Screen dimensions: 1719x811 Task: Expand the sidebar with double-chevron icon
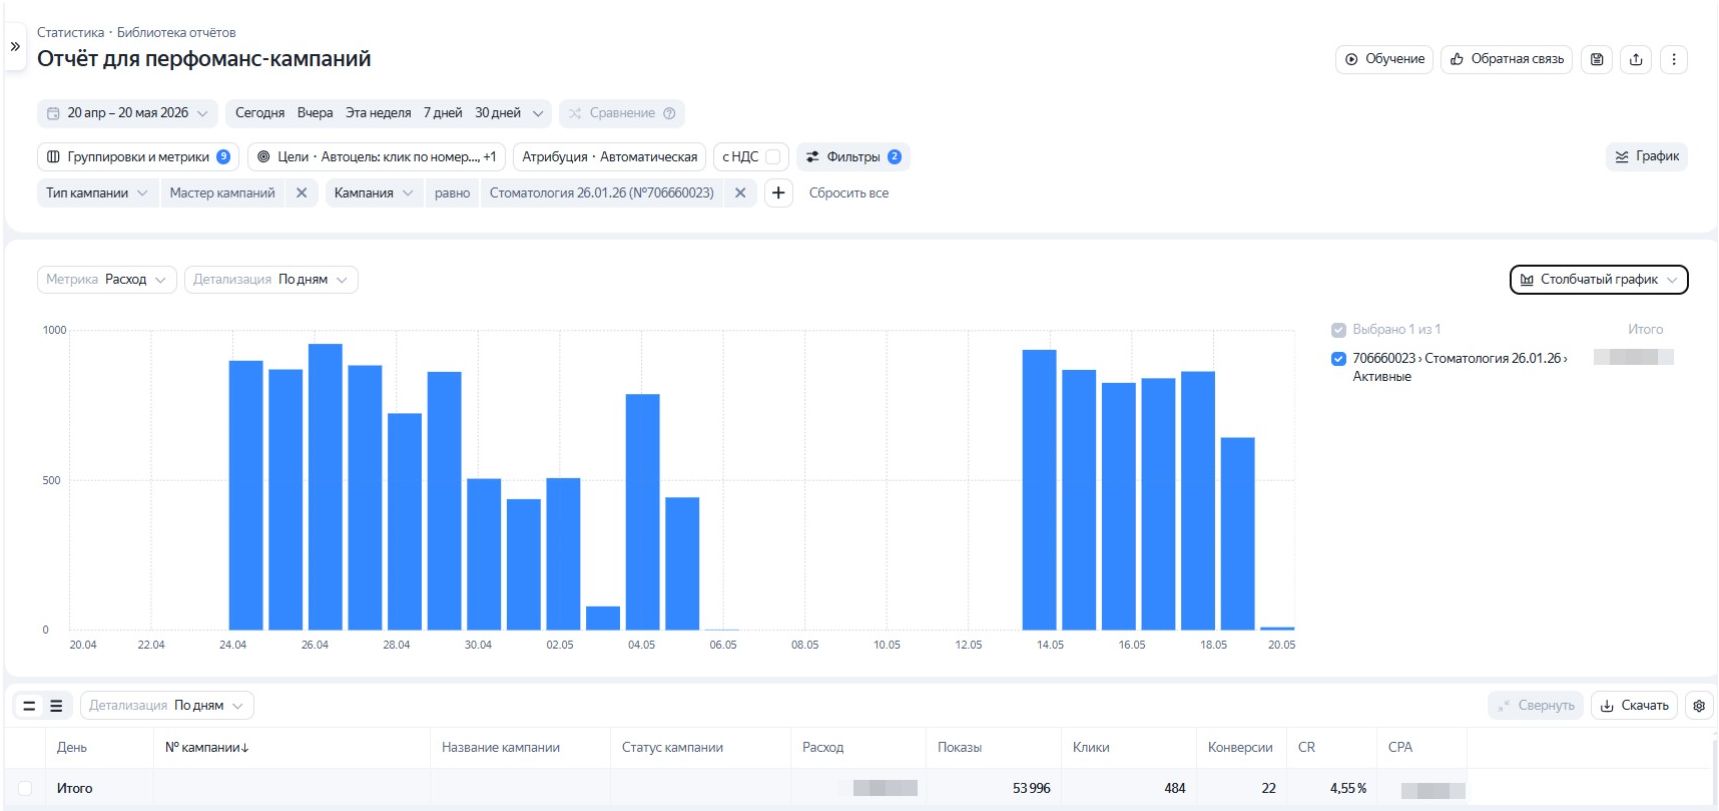point(15,46)
